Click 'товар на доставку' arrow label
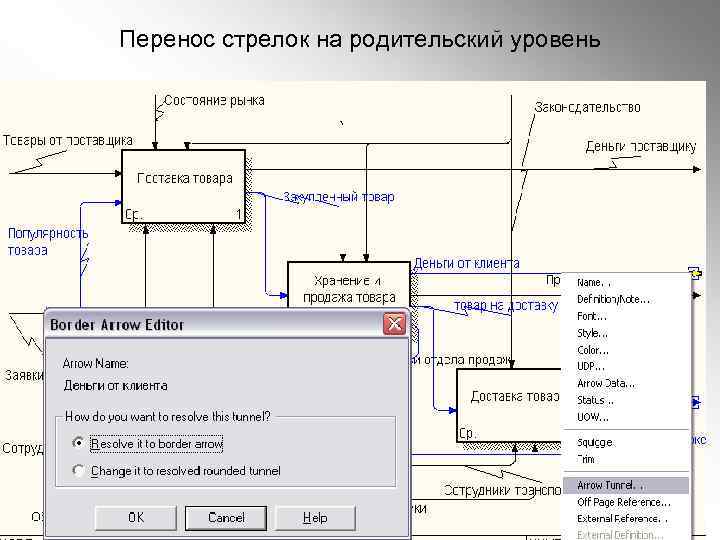 [506, 305]
